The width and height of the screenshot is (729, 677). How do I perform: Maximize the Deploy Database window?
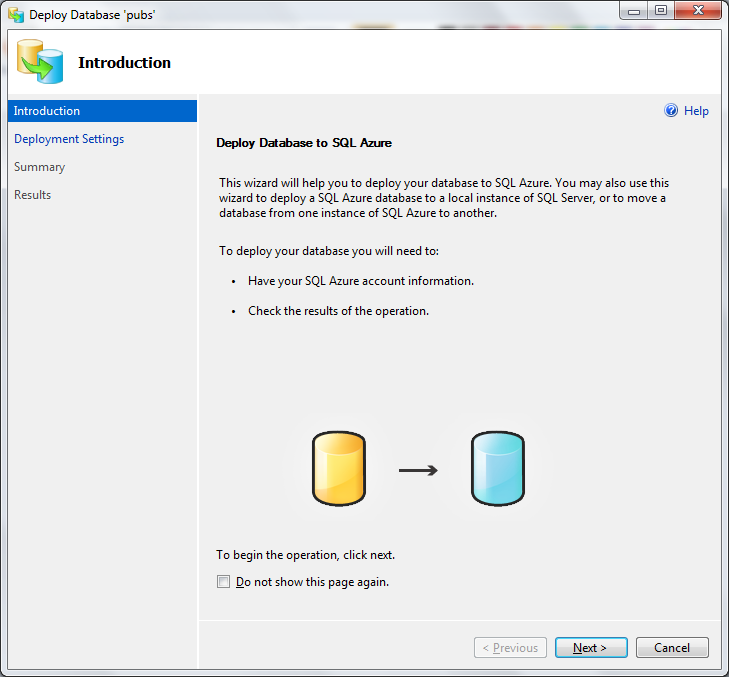(x=661, y=11)
